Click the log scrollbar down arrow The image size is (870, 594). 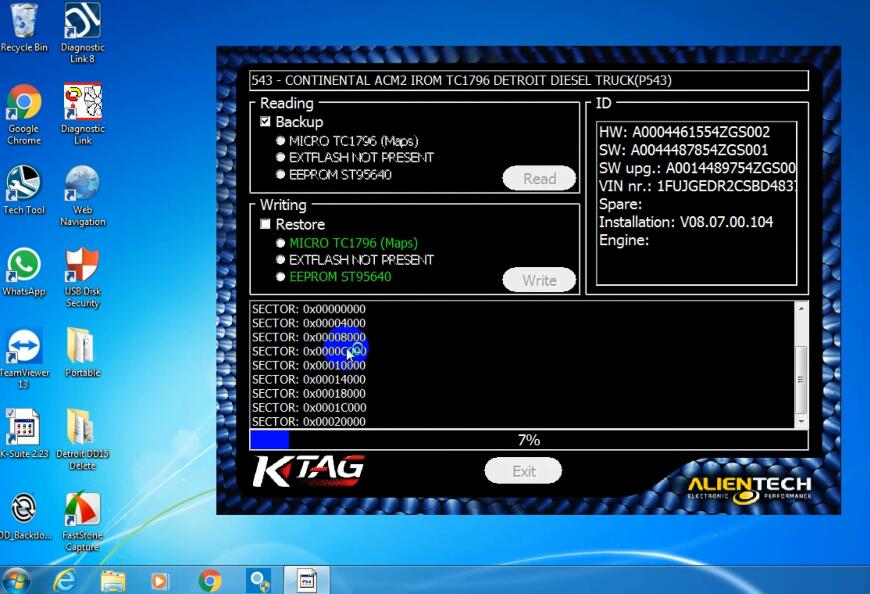click(801, 422)
